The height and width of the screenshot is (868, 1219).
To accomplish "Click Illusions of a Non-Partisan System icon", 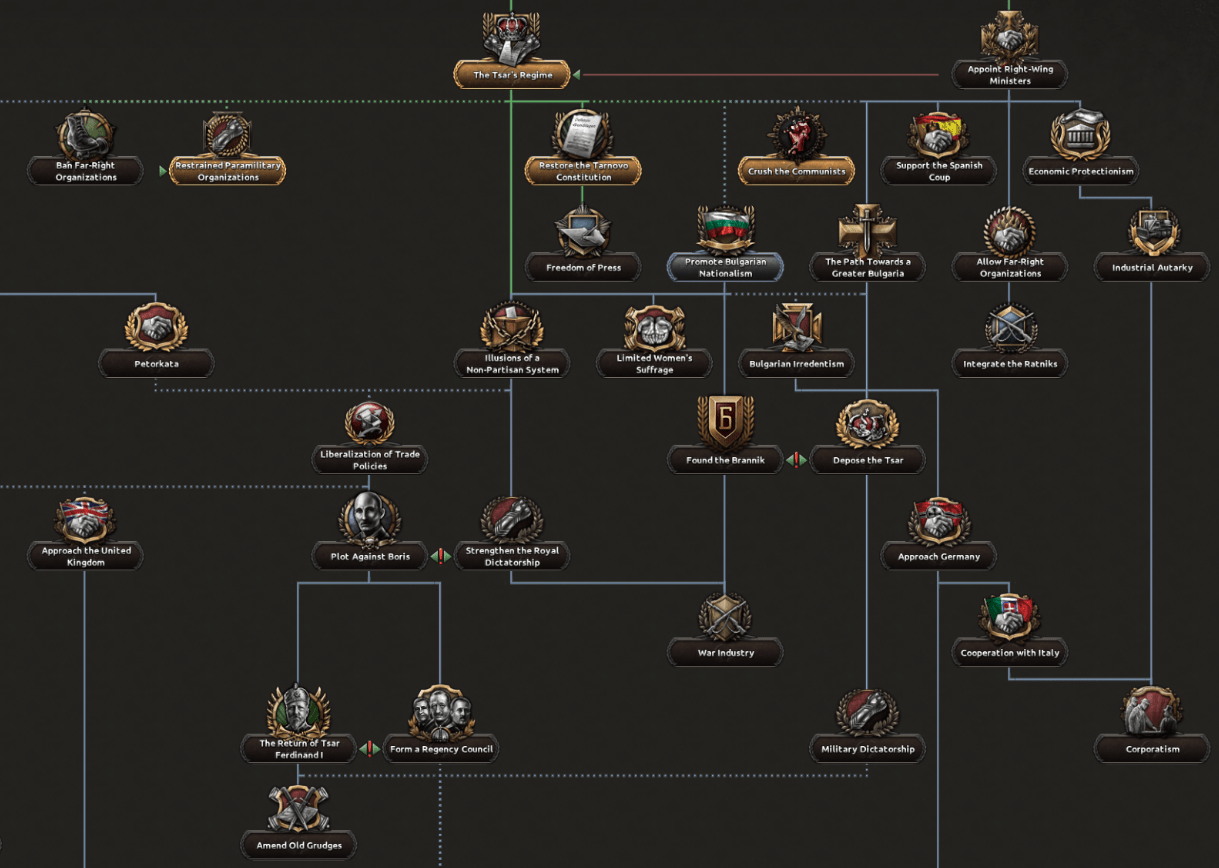I will coord(512,328).
